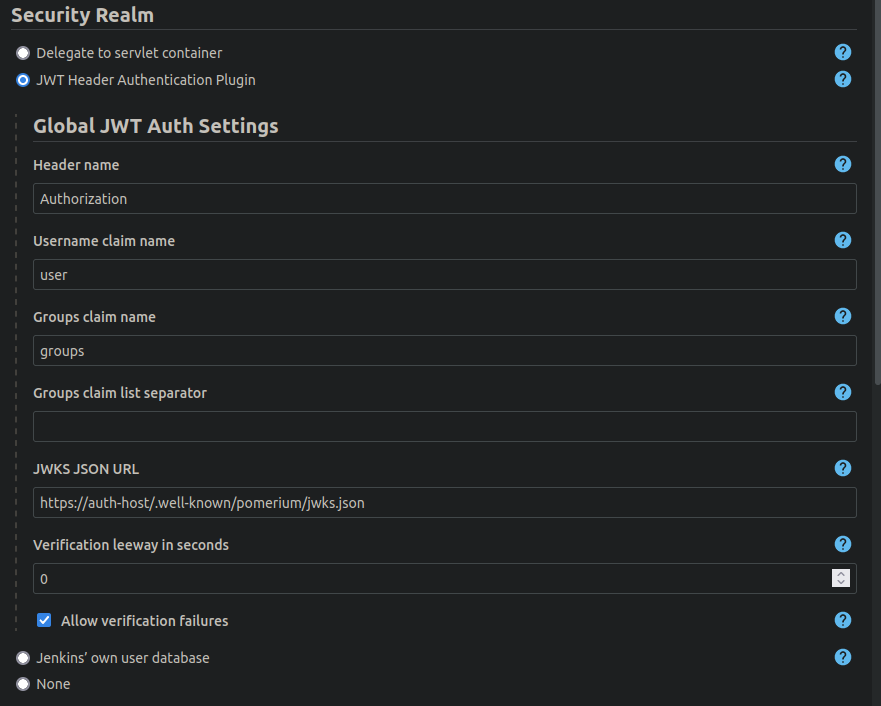
Task: Uncheck Allow verification failures checkbox
Action: click(x=44, y=620)
